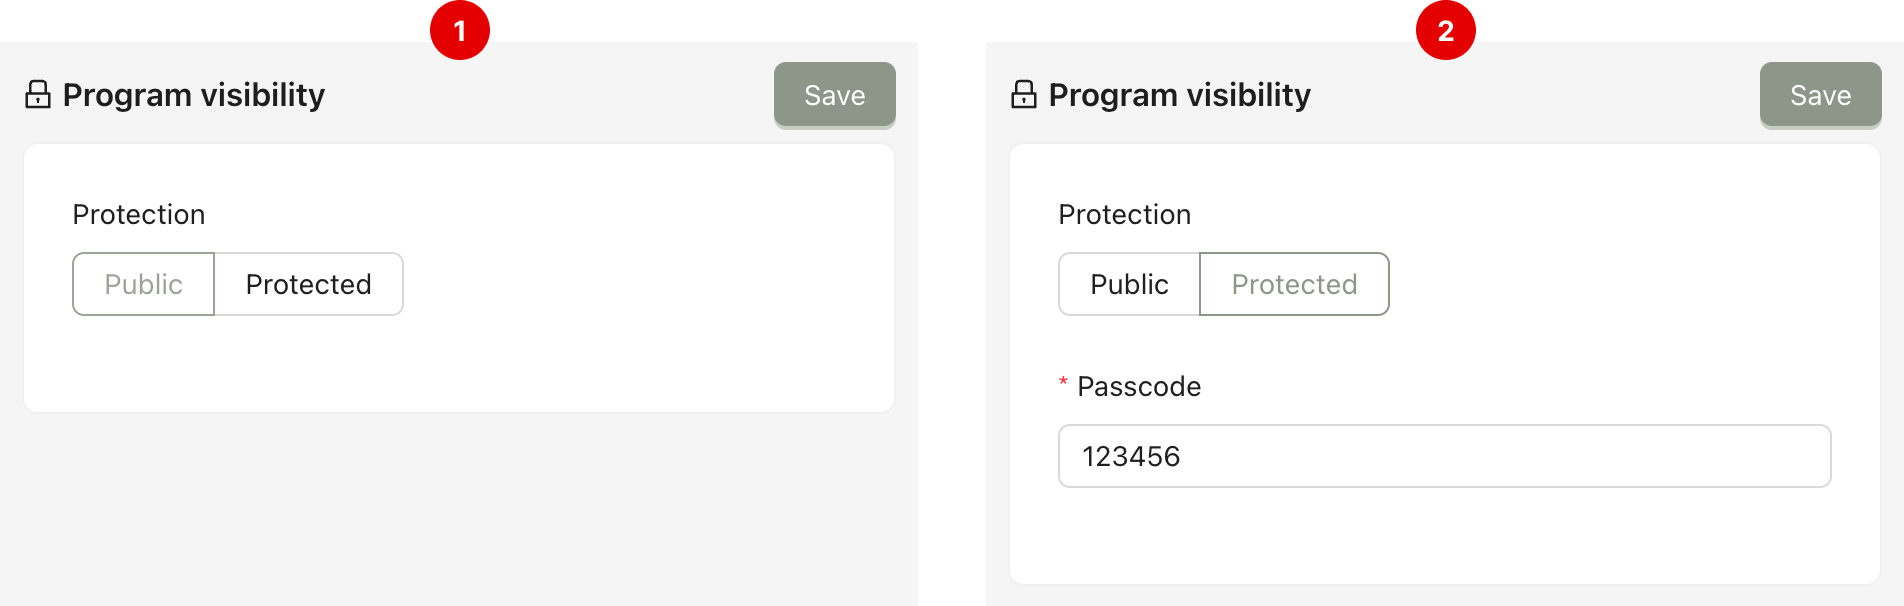Click the Passcode field label
The height and width of the screenshot is (606, 1904).
point(1139,387)
